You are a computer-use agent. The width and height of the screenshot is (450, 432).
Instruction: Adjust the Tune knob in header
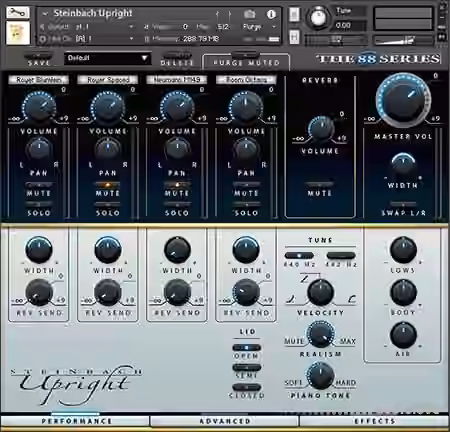[x=318, y=17]
